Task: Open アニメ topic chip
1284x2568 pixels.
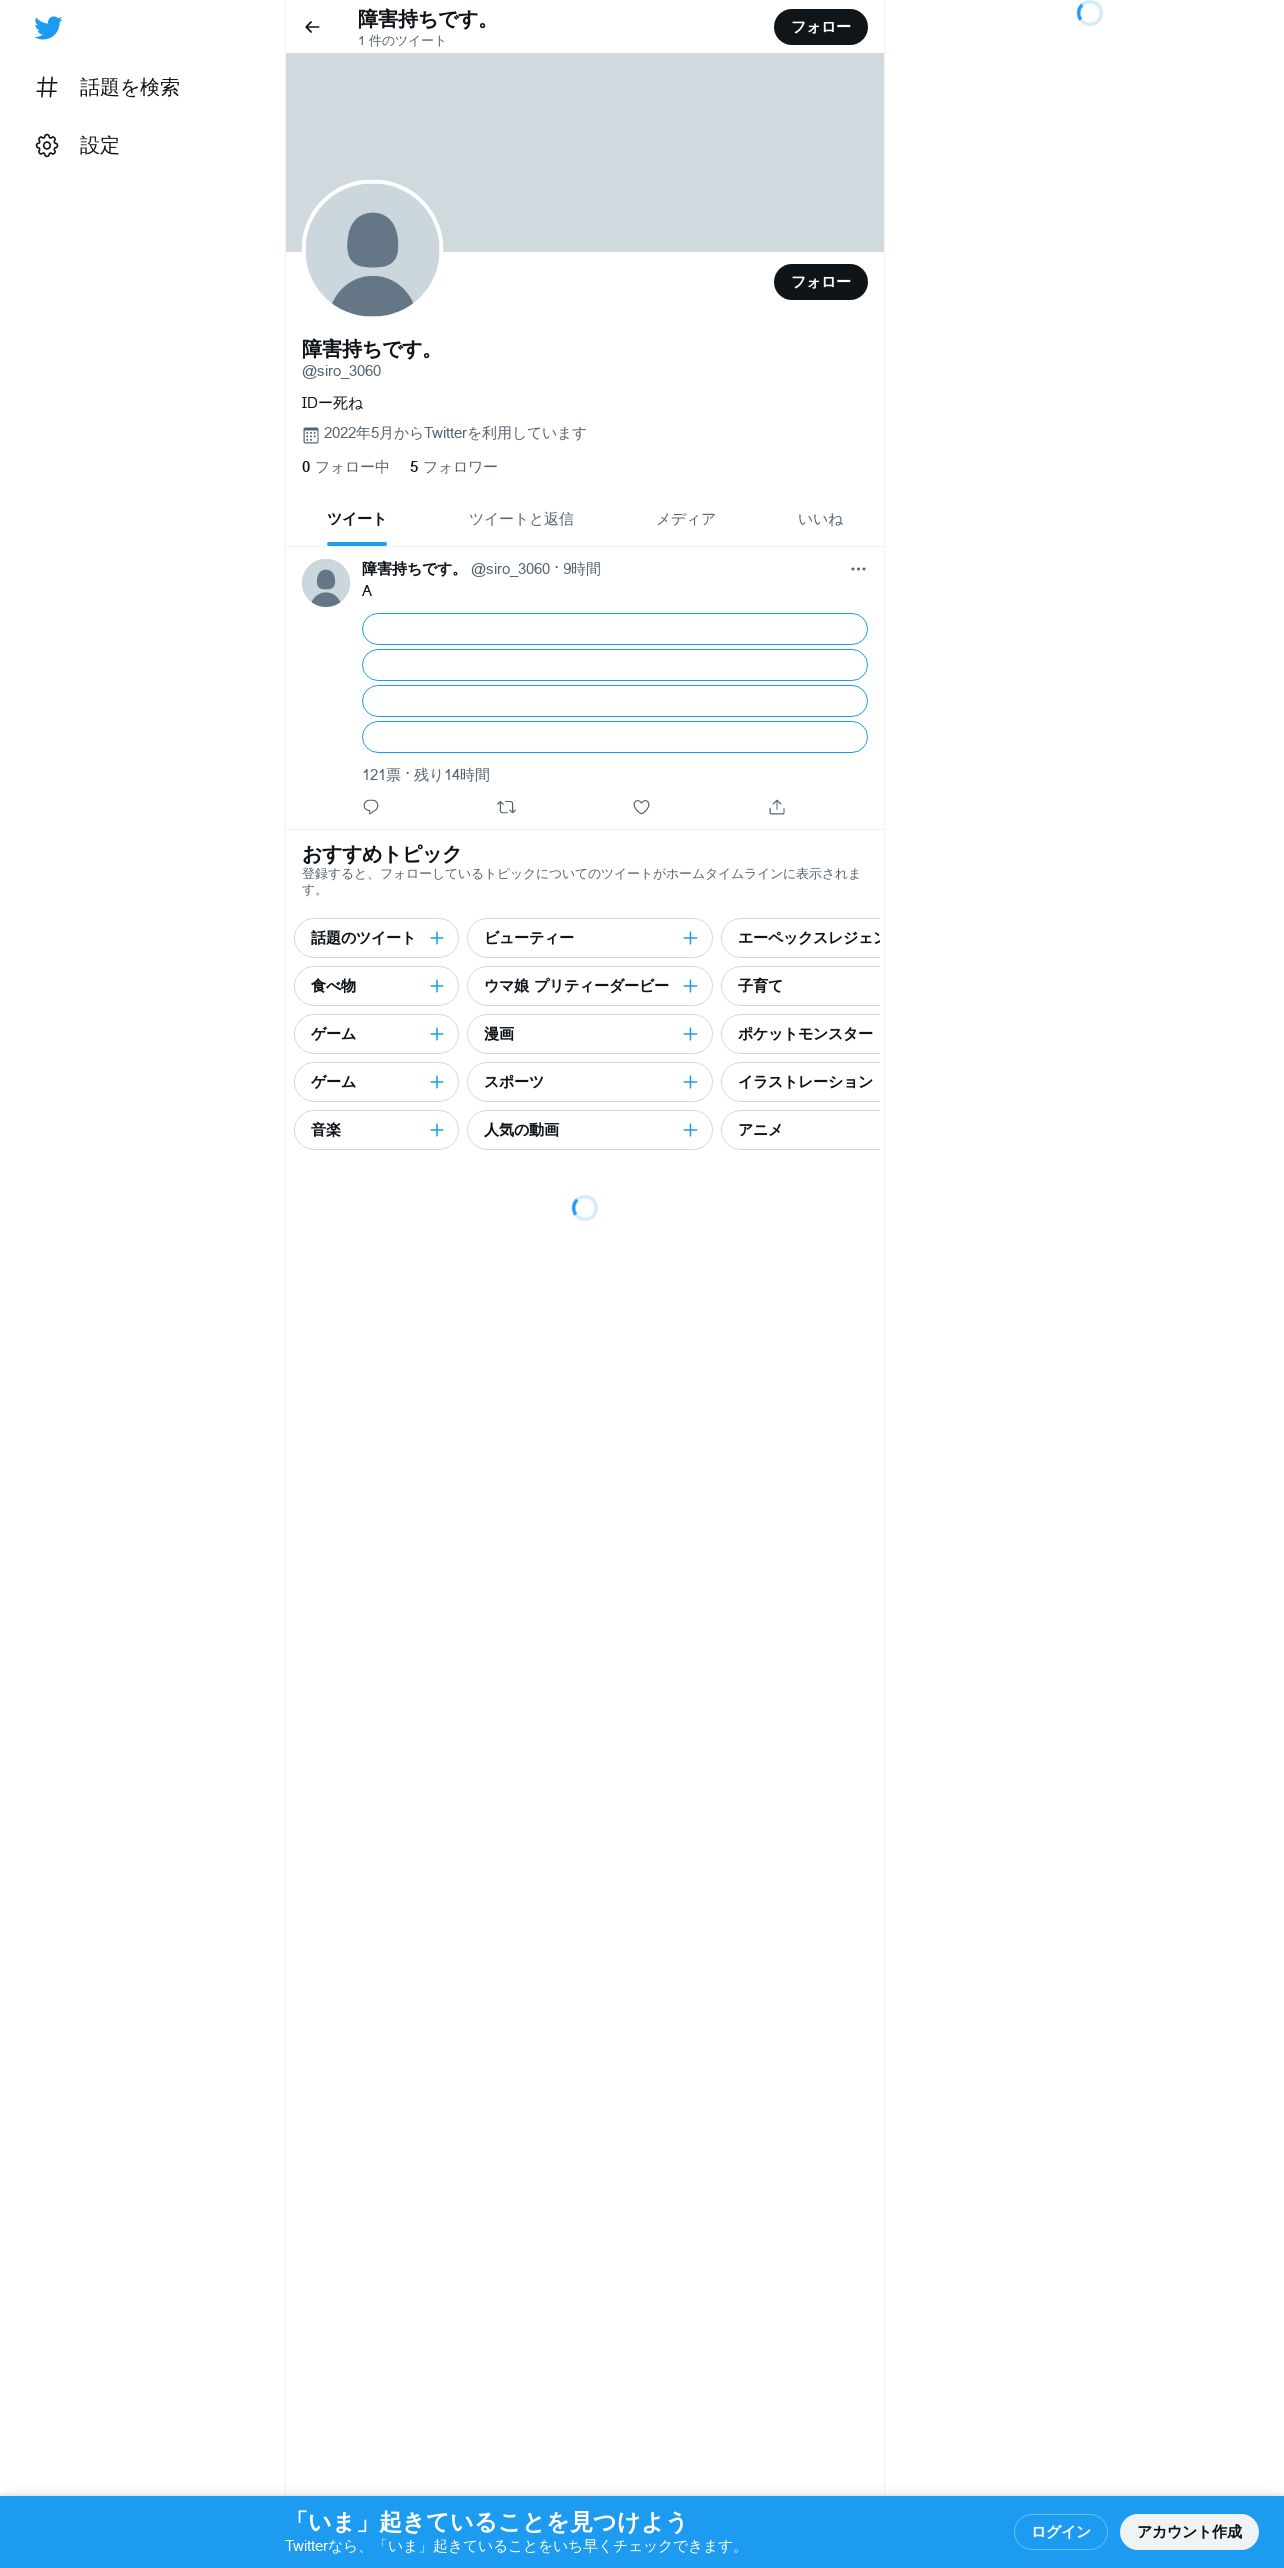Action: click(802, 1130)
